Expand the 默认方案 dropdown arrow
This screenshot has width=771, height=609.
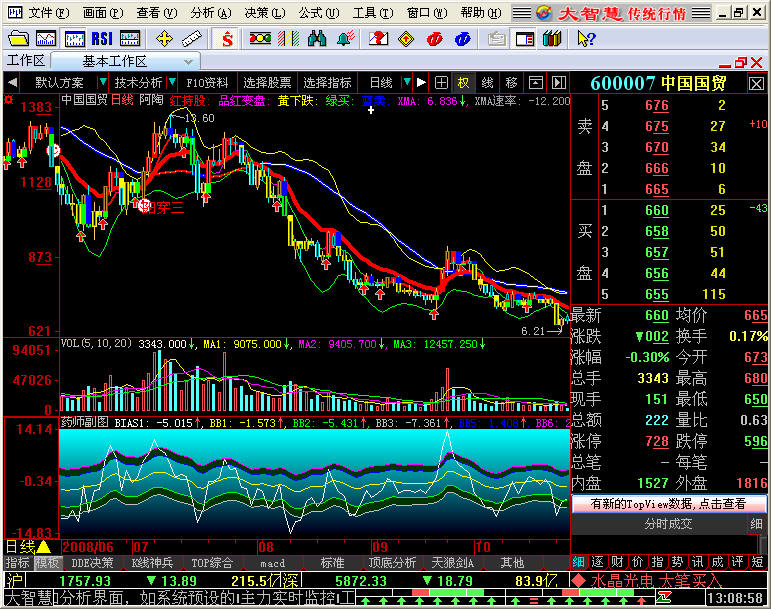click(102, 83)
